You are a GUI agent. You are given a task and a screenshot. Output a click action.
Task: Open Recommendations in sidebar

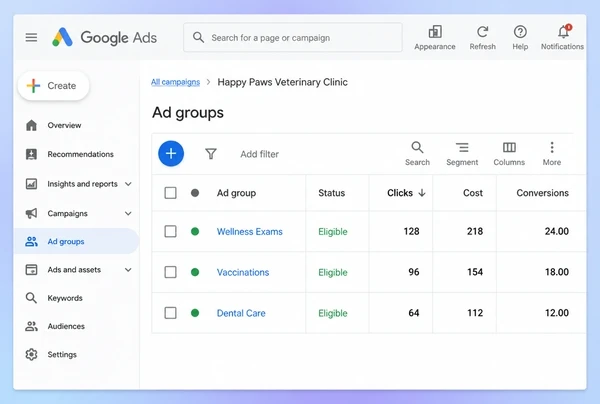(x=80, y=154)
